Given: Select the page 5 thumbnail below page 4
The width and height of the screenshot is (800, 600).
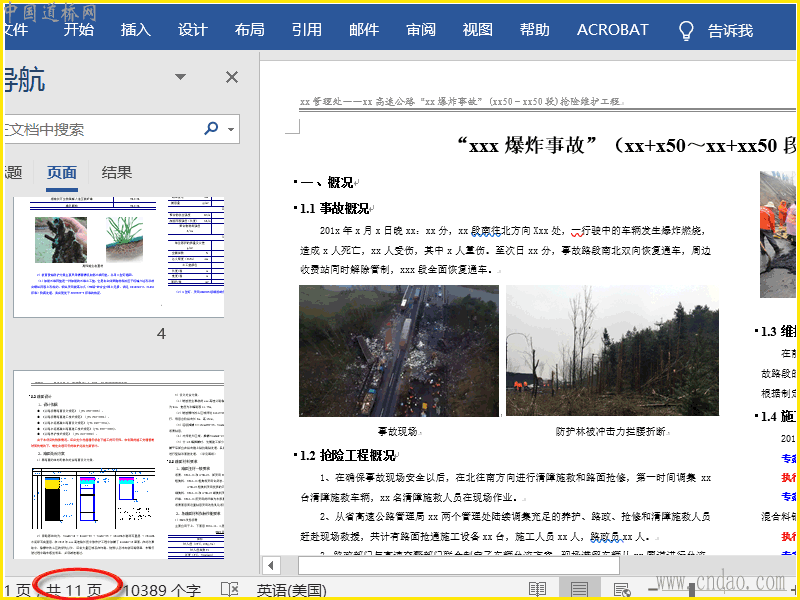Looking at the screenshot, I should coord(119,464).
